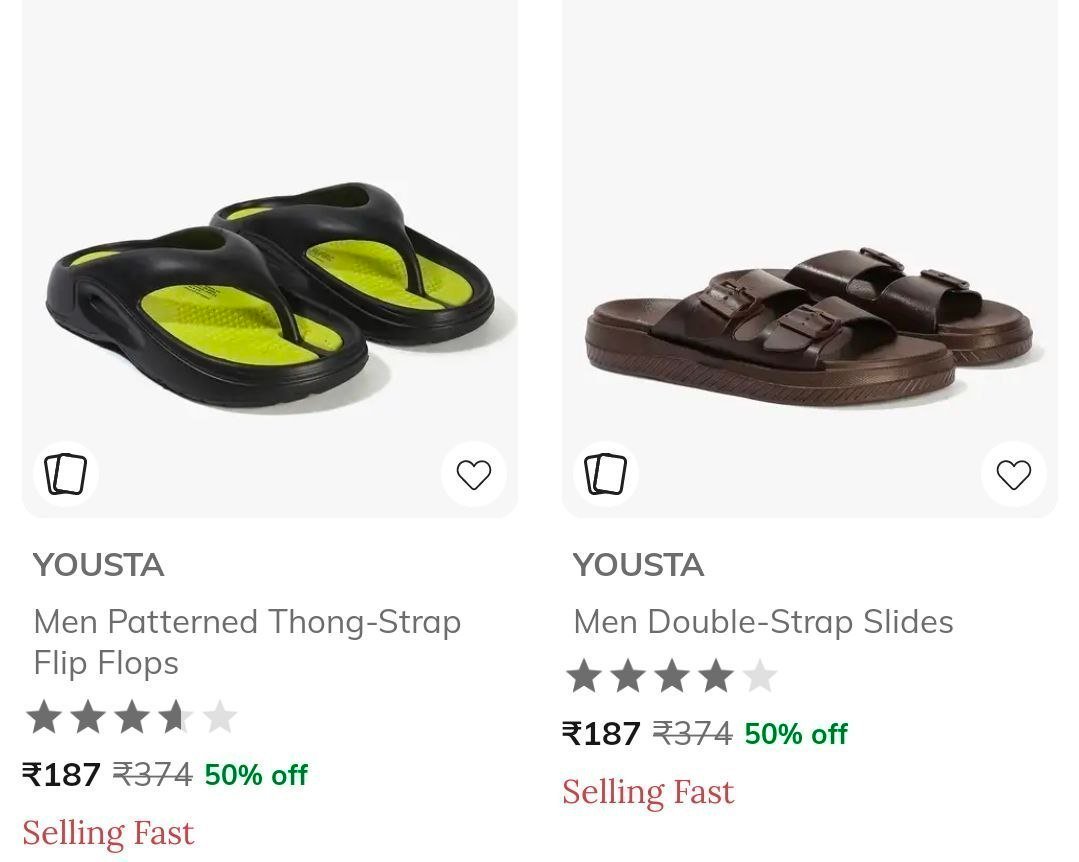
Task: View star rating of Double-Strap Slides
Action: coord(672,676)
